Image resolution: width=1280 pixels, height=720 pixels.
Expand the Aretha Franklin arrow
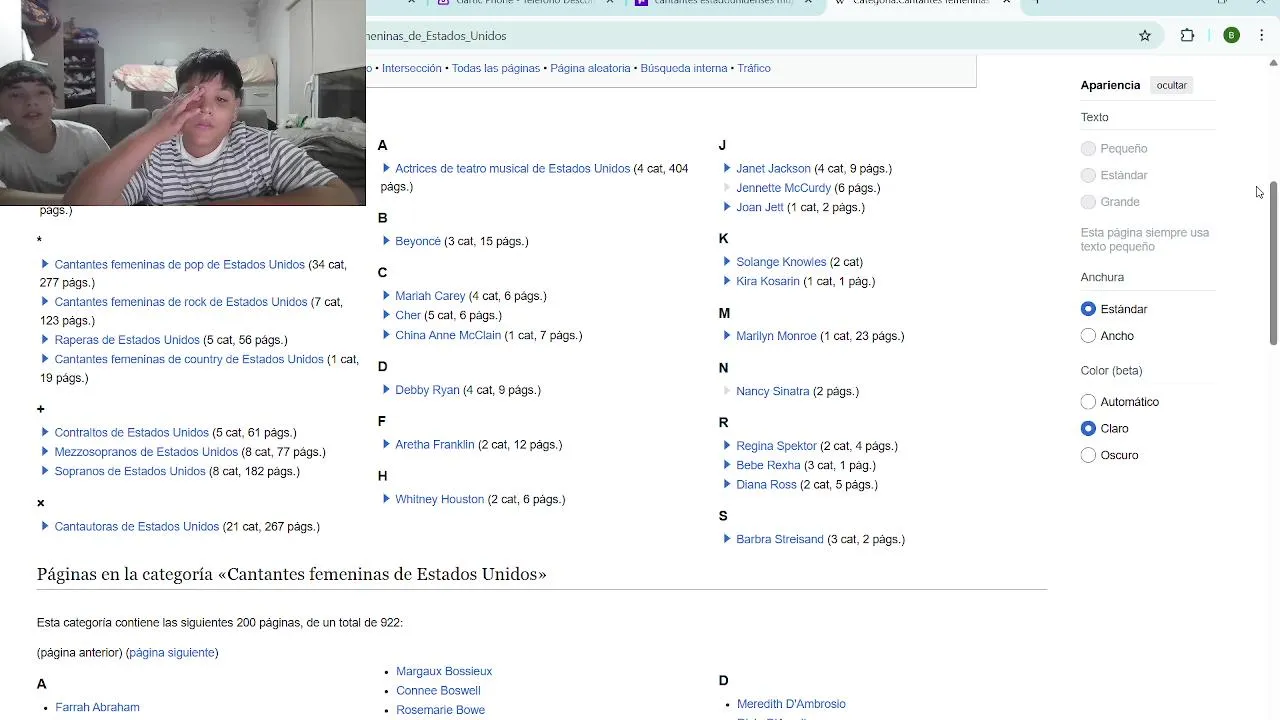pos(386,444)
